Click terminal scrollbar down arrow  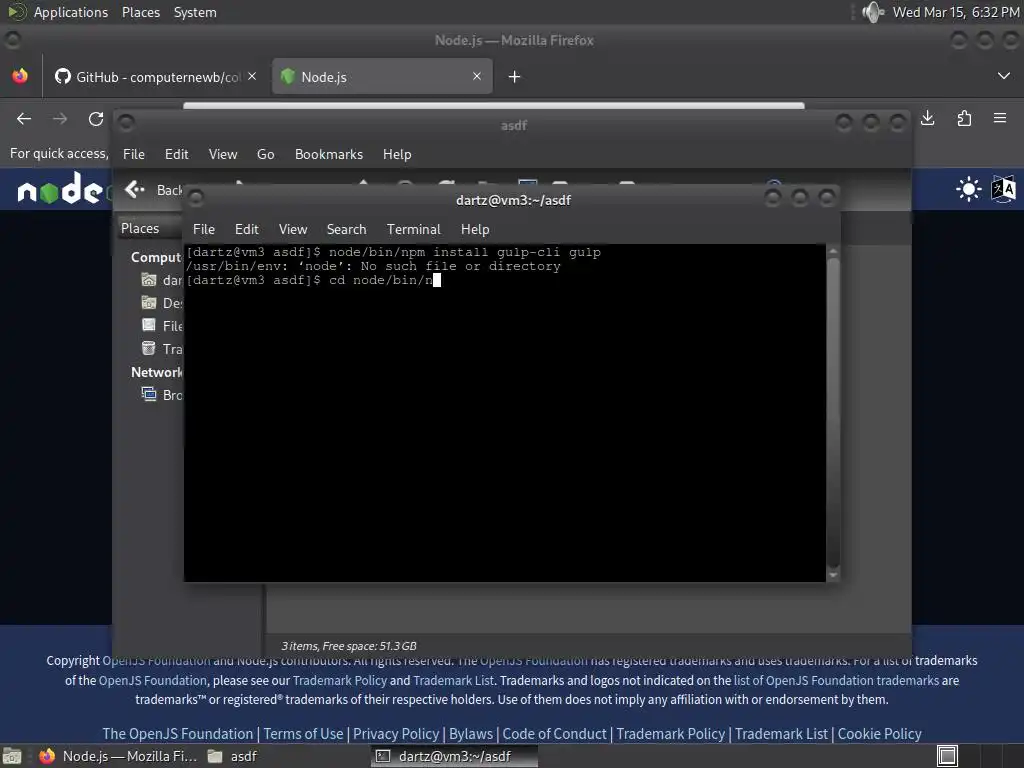click(x=833, y=575)
